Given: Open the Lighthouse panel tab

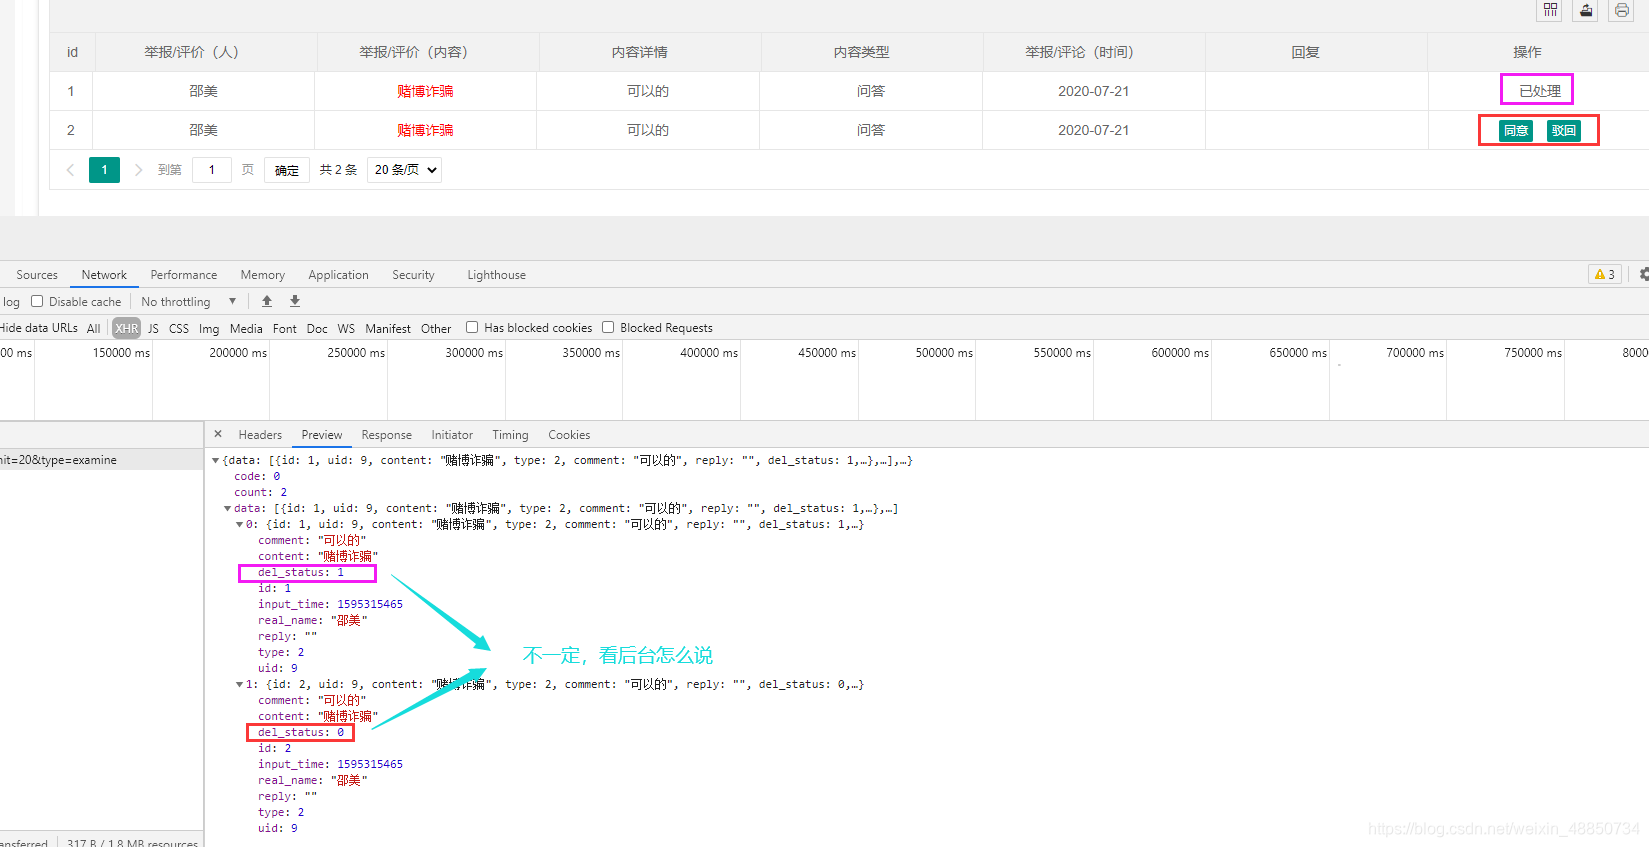Looking at the screenshot, I should (x=496, y=275).
